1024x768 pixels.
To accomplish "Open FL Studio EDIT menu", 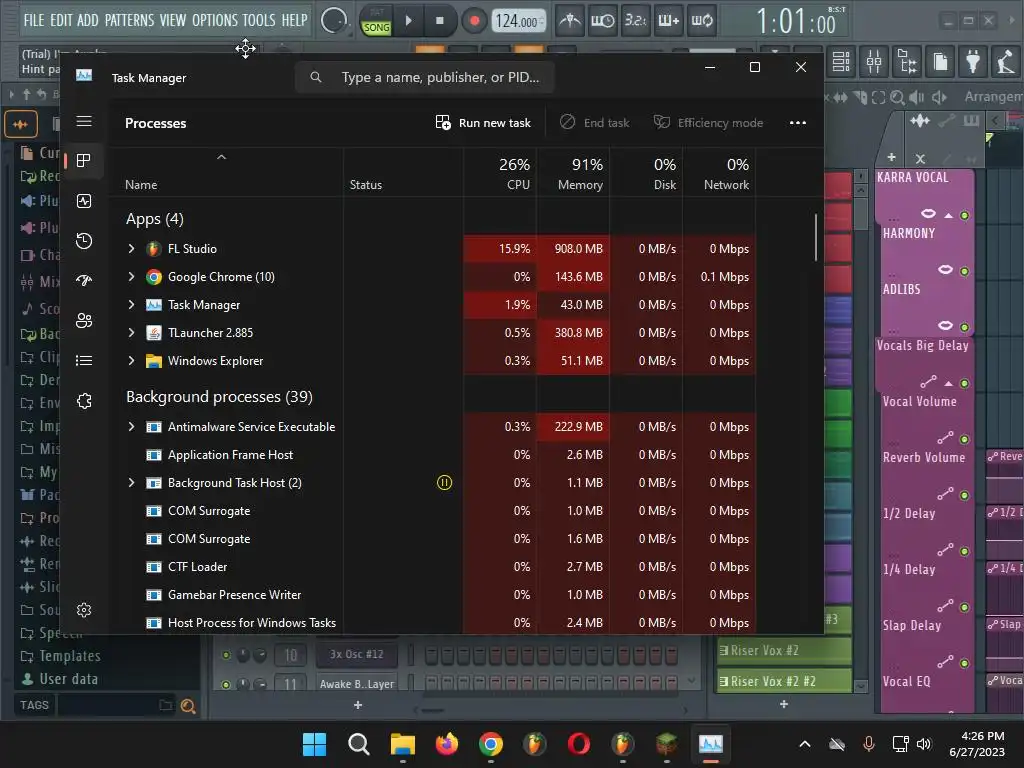I will coord(61,20).
